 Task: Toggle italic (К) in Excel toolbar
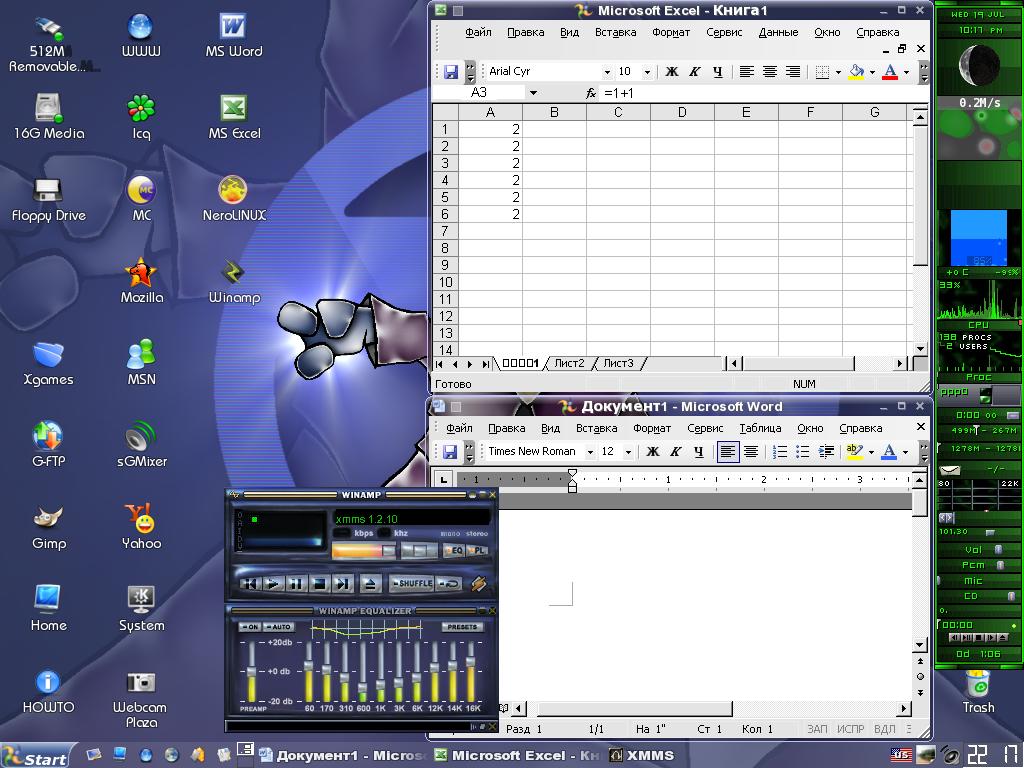(x=695, y=72)
